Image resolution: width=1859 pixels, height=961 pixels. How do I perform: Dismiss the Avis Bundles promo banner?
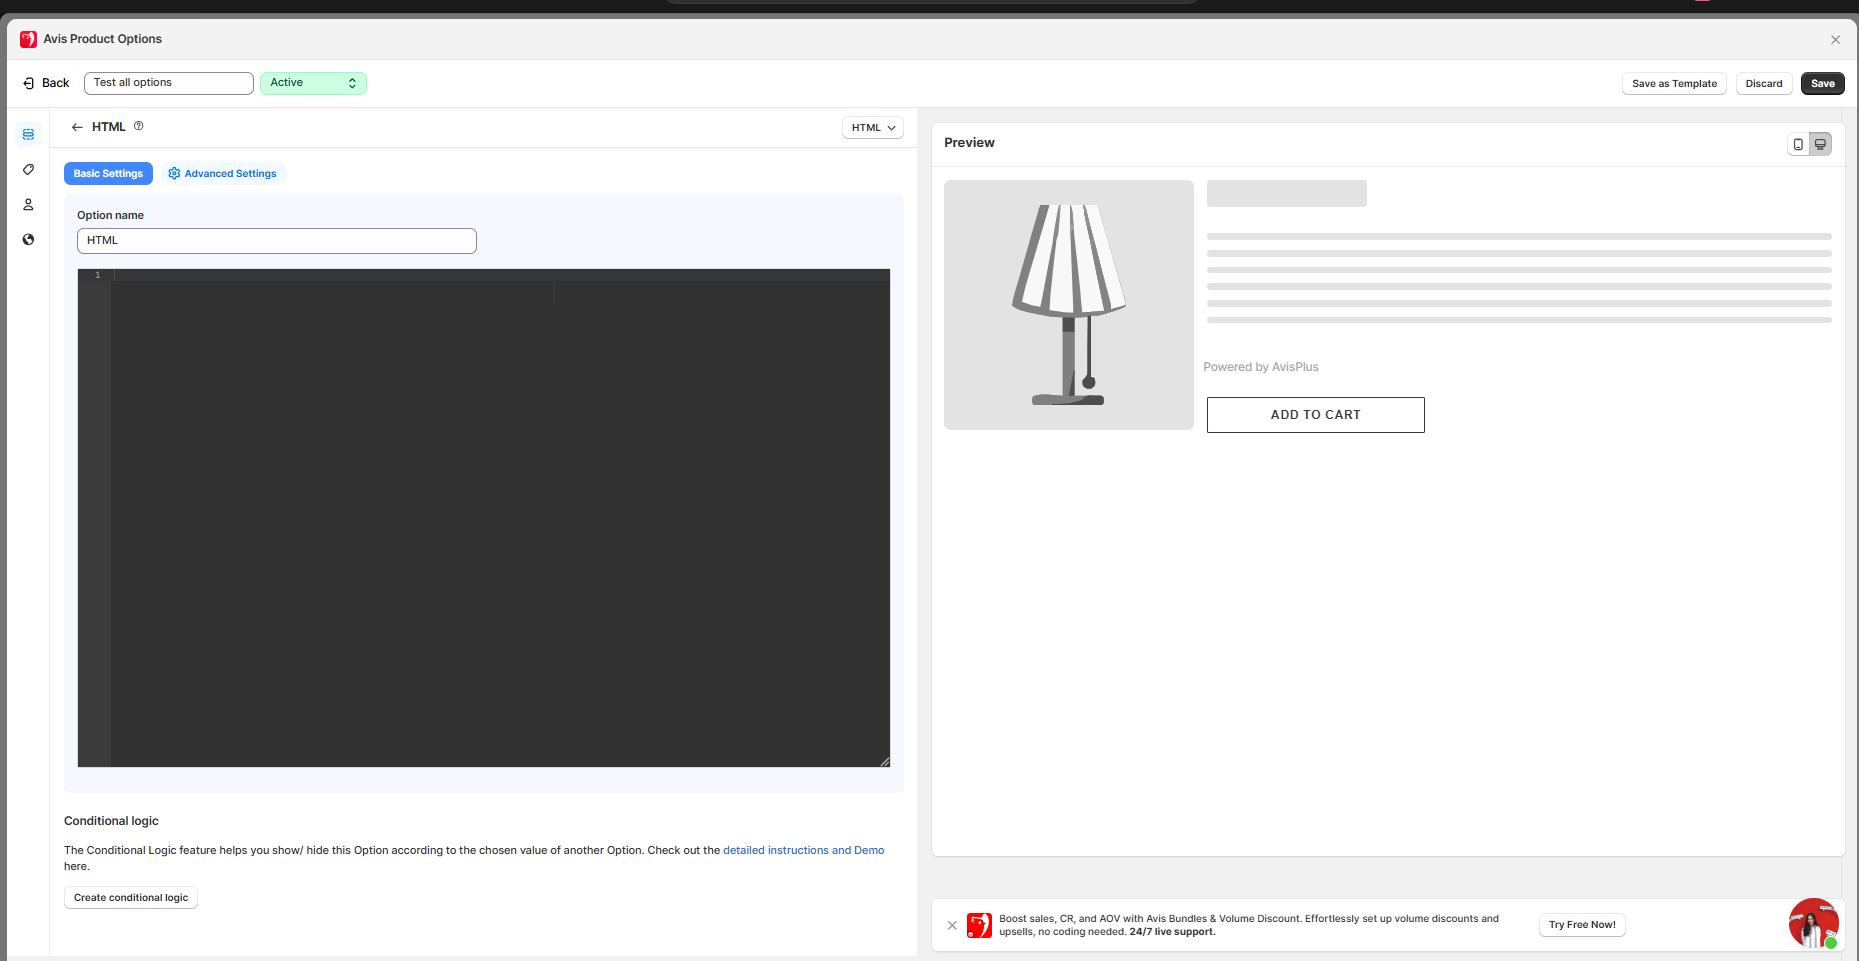[952, 925]
